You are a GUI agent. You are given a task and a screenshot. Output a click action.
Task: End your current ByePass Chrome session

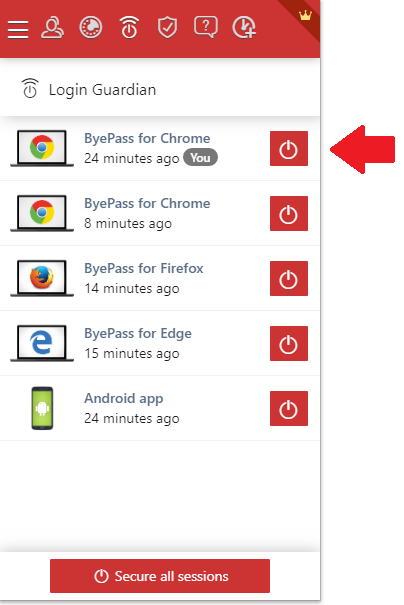[289, 149]
